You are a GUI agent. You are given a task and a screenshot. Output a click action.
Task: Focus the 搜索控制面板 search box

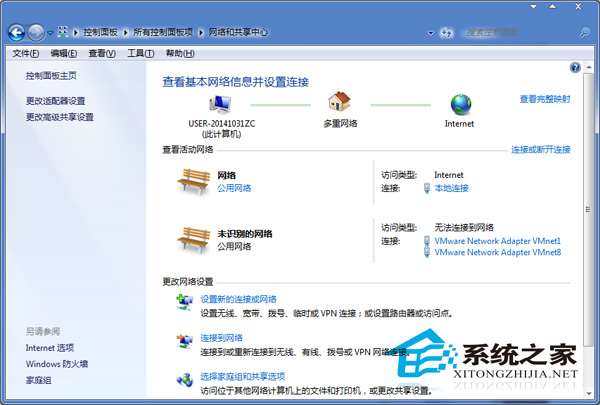(x=519, y=33)
